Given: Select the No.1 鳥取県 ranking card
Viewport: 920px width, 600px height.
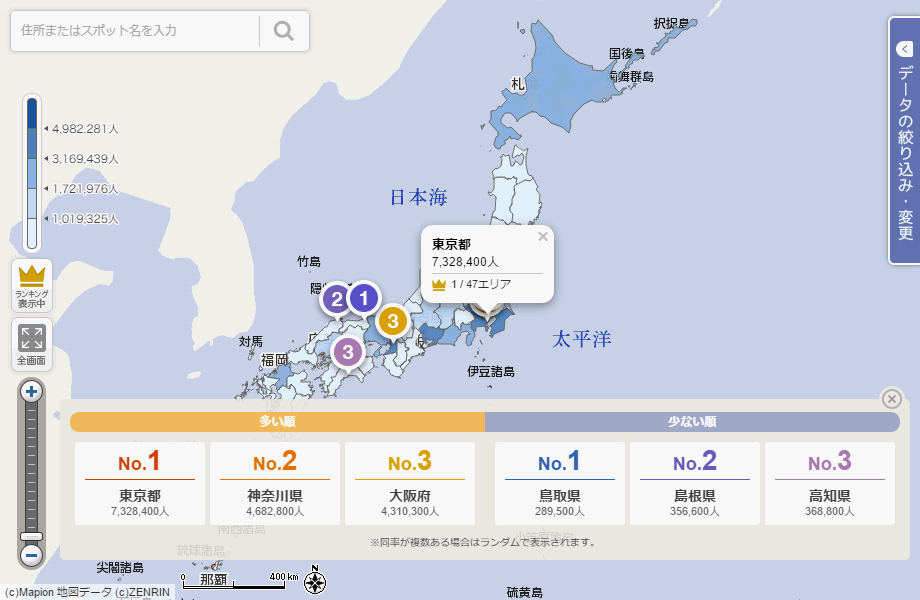Looking at the screenshot, I should click(560, 484).
